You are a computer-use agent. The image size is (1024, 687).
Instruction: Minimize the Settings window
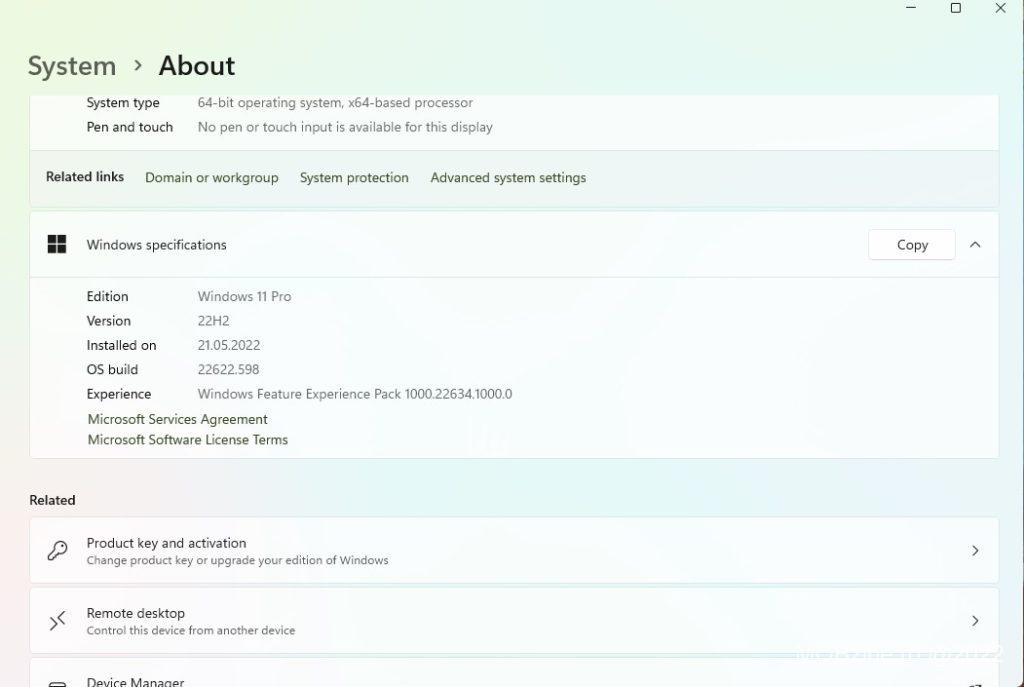(911, 8)
